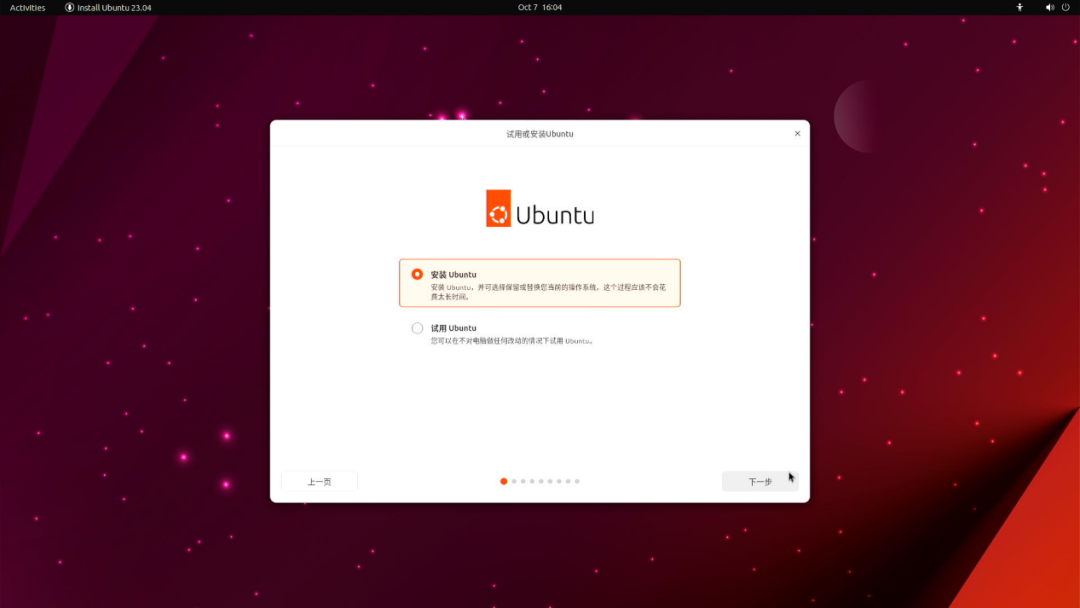This screenshot has height=608, width=1080.
Task: Select the 安装 Ubuntu radio button
Action: point(417,274)
